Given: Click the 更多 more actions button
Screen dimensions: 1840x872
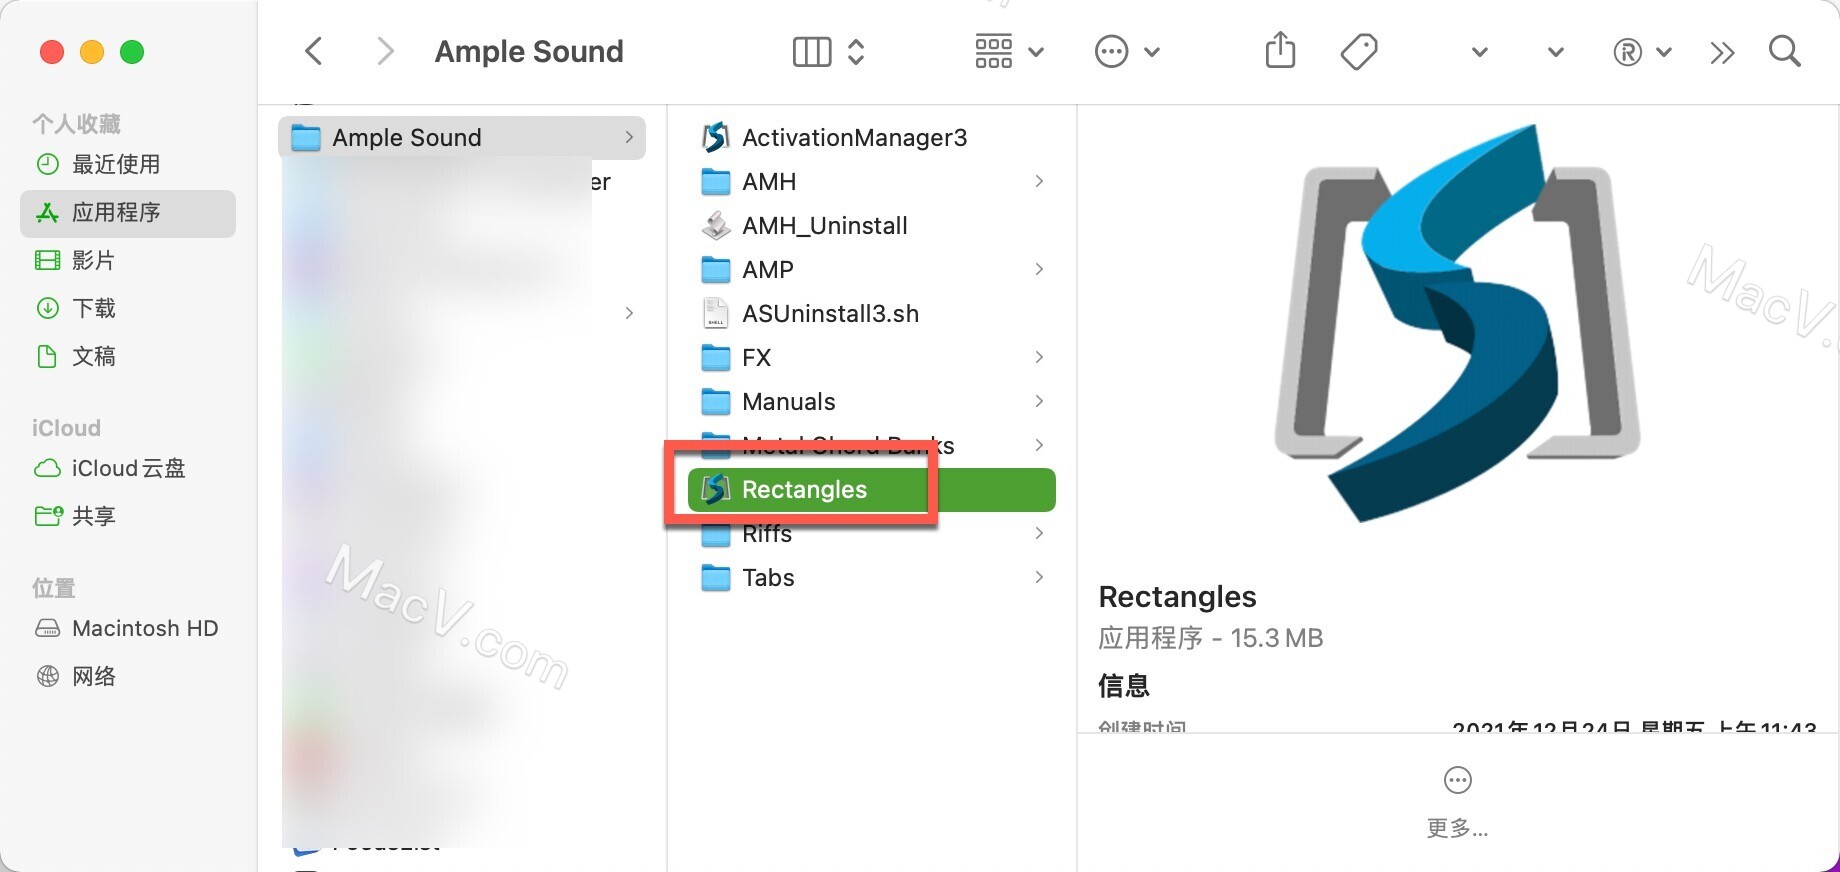Looking at the screenshot, I should pyautogui.click(x=1457, y=802).
